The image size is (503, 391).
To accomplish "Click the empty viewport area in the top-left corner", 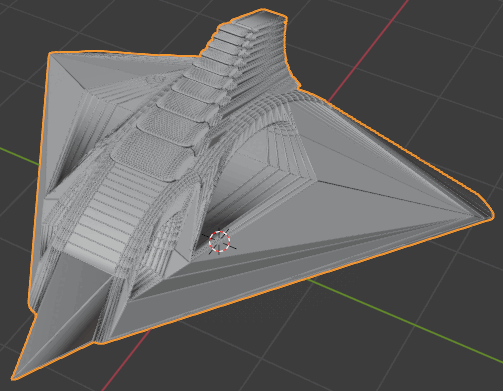I will pyautogui.click(x=20, y=20).
